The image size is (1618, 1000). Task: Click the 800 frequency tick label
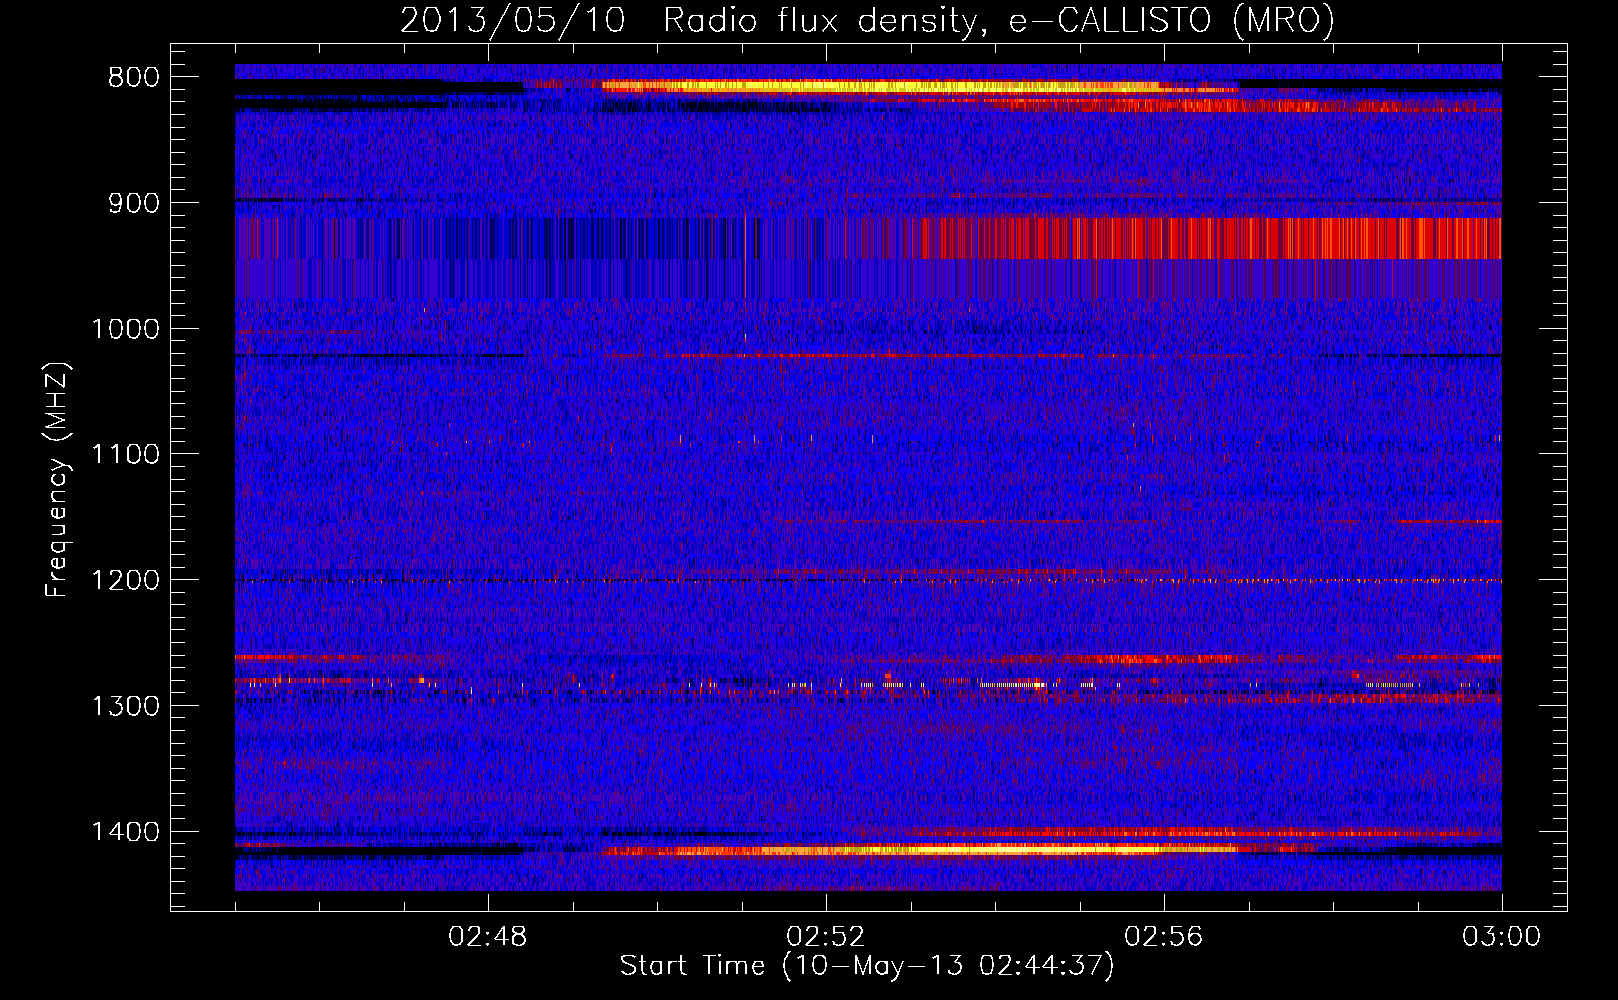tap(134, 78)
